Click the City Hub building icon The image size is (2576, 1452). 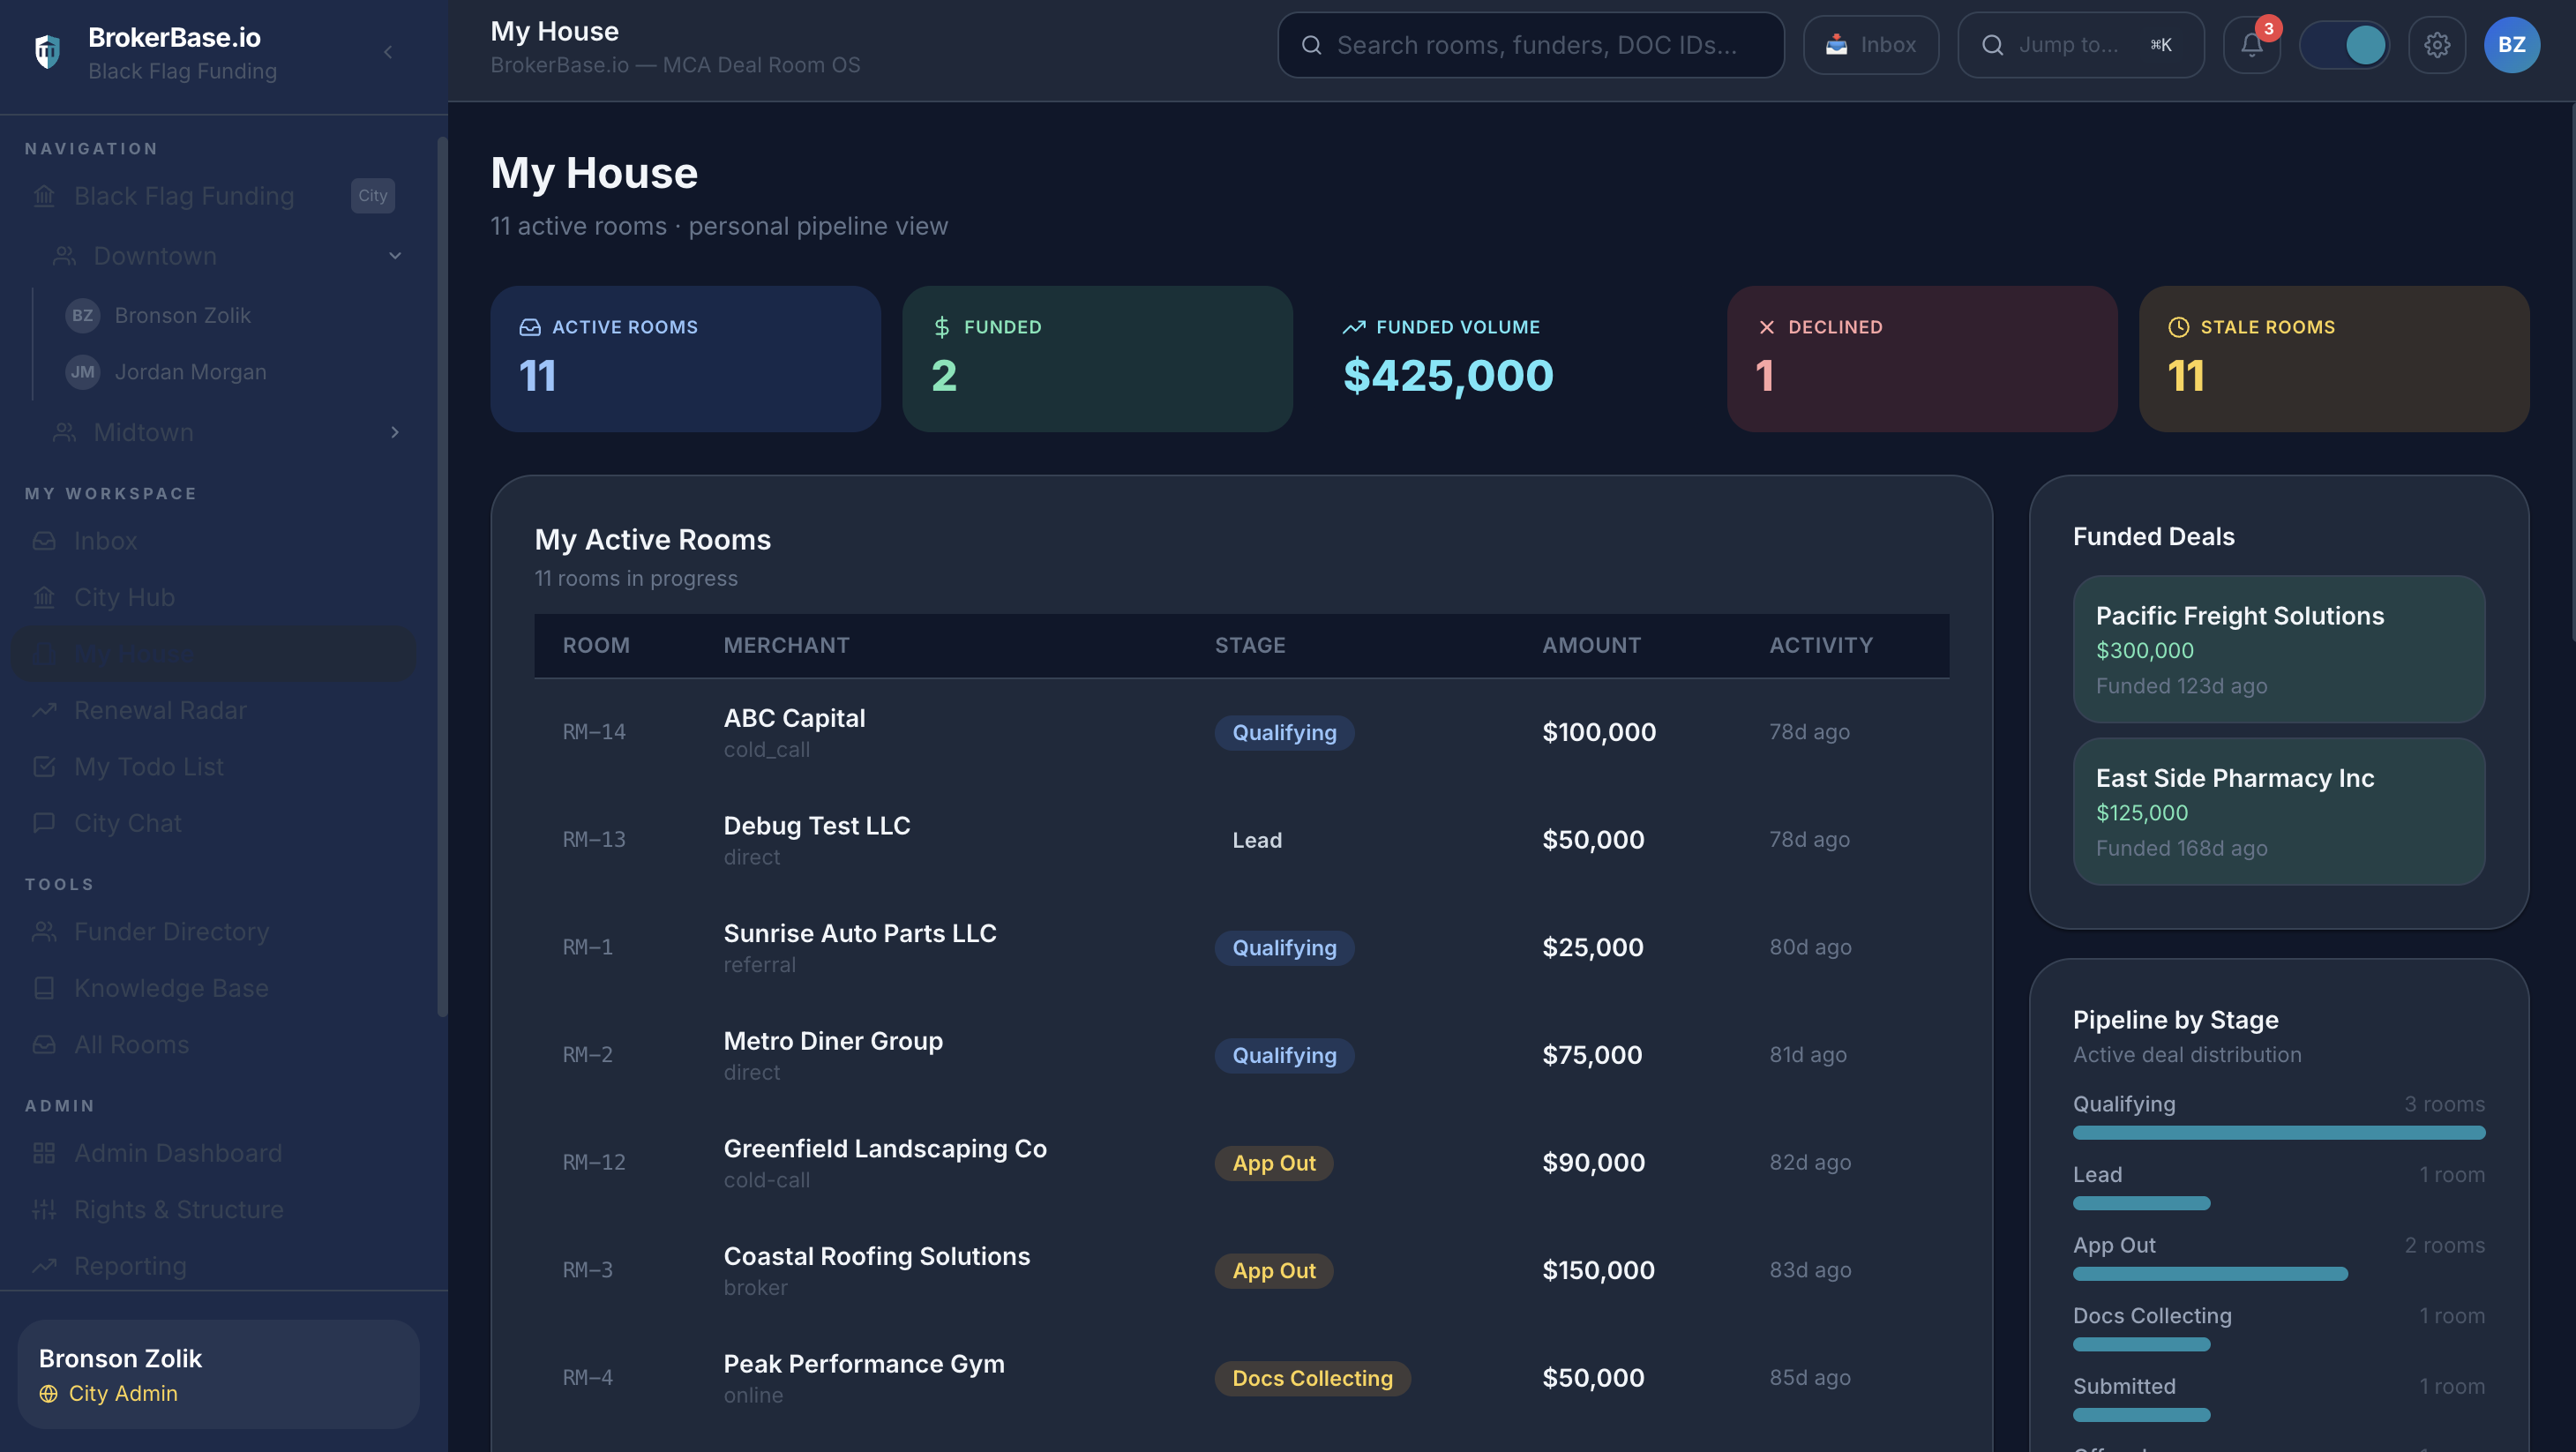pyautogui.click(x=44, y=598)
